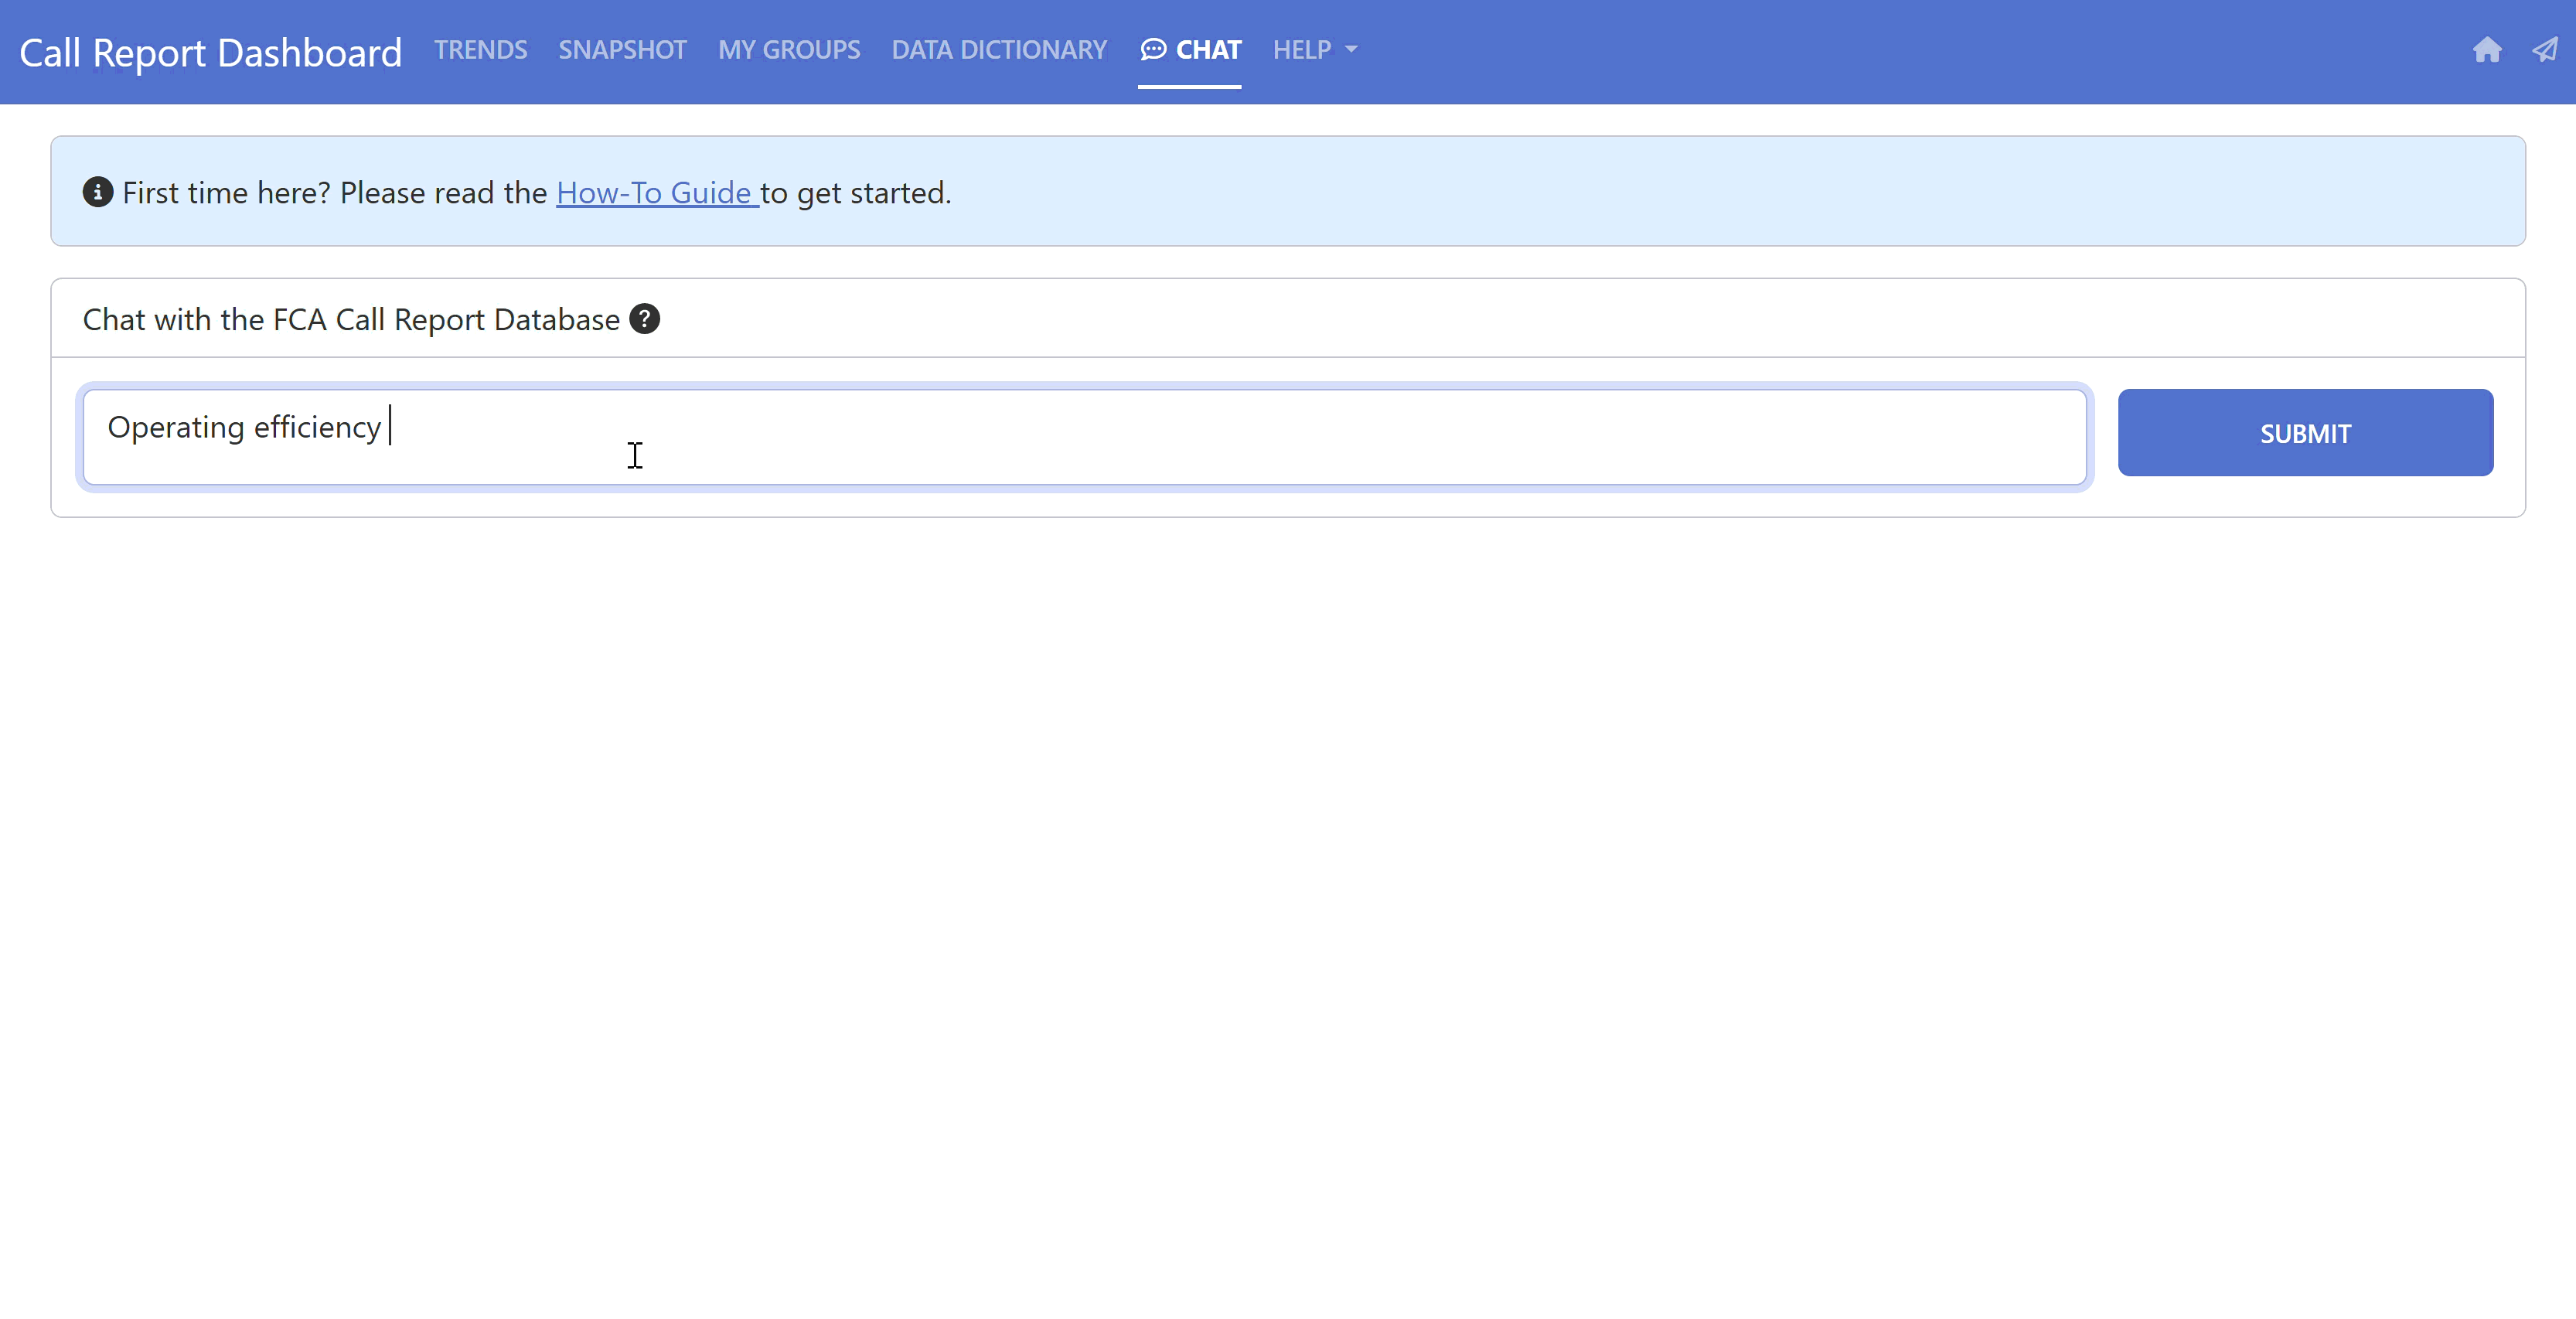The image size is (2576, 1319).
Task: Click the info circle icon in banner
Action: (97, 192)
